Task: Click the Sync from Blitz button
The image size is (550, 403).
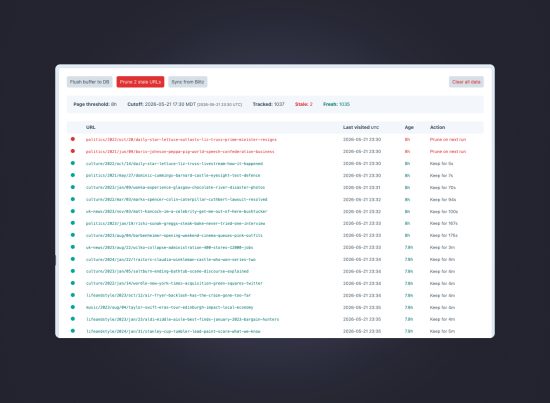Action: (188, 82)
